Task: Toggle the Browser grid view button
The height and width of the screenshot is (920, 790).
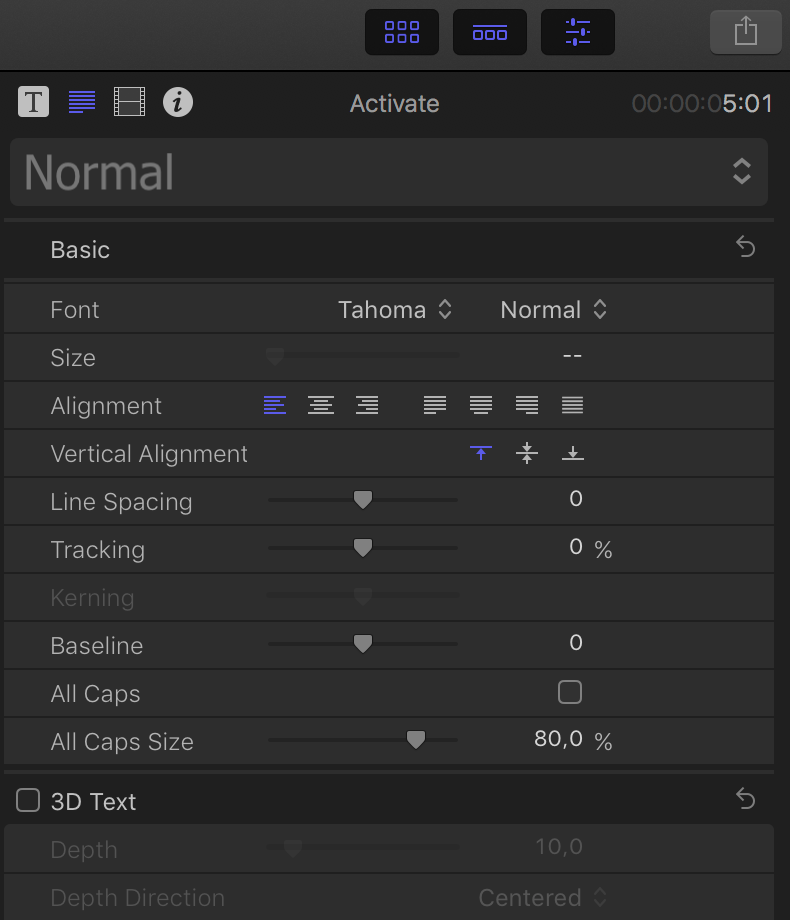Action: click(x=402, y=32)
